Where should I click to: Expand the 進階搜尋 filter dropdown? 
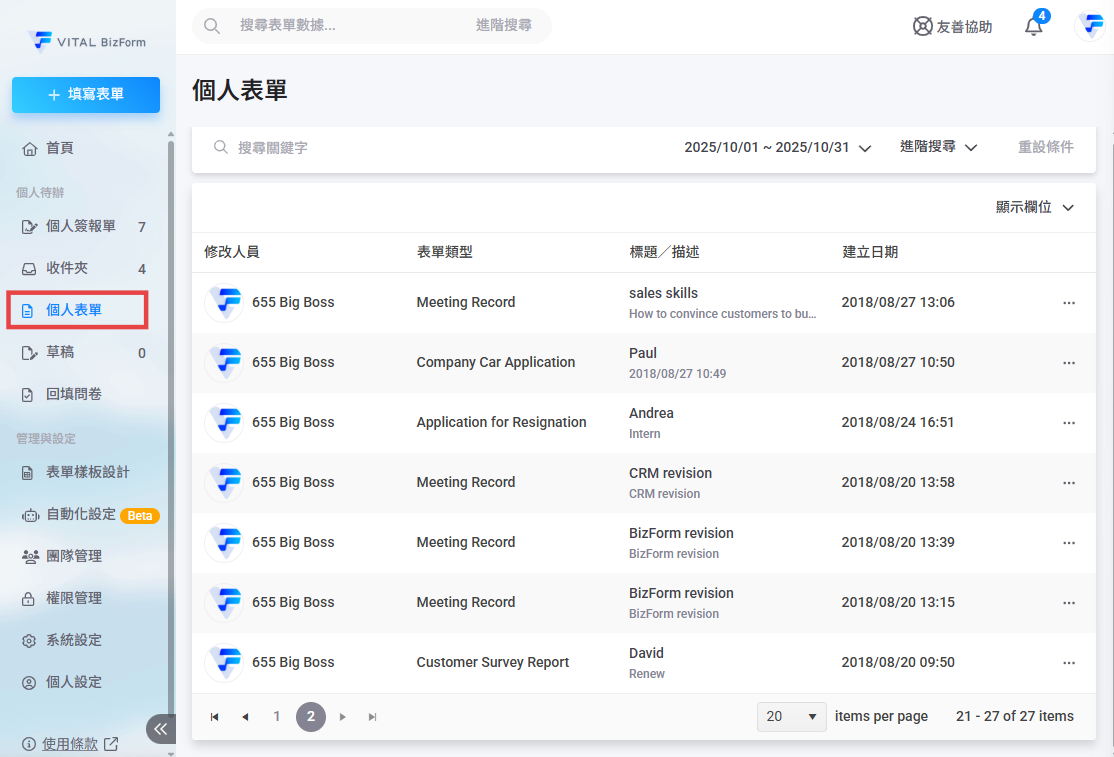[x=937, y=147]
